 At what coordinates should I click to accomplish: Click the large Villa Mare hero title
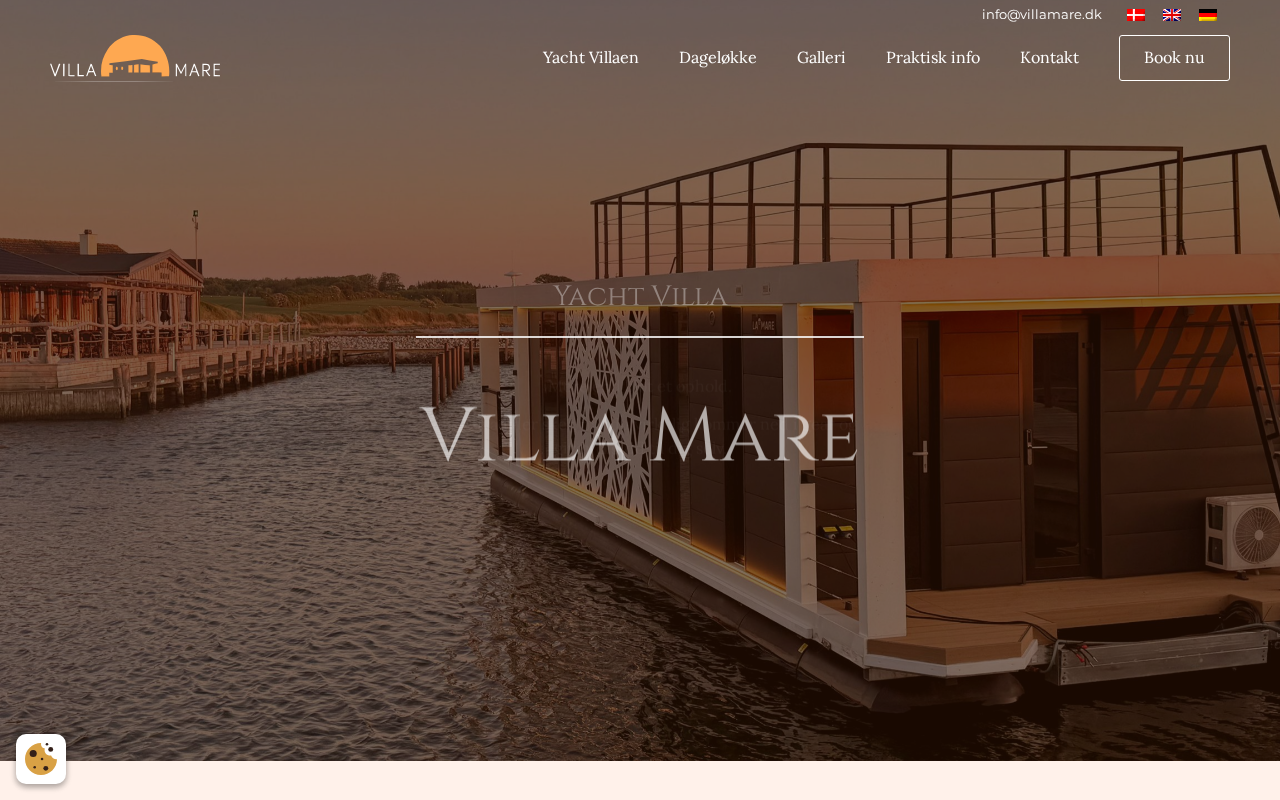tap(639, 436)
